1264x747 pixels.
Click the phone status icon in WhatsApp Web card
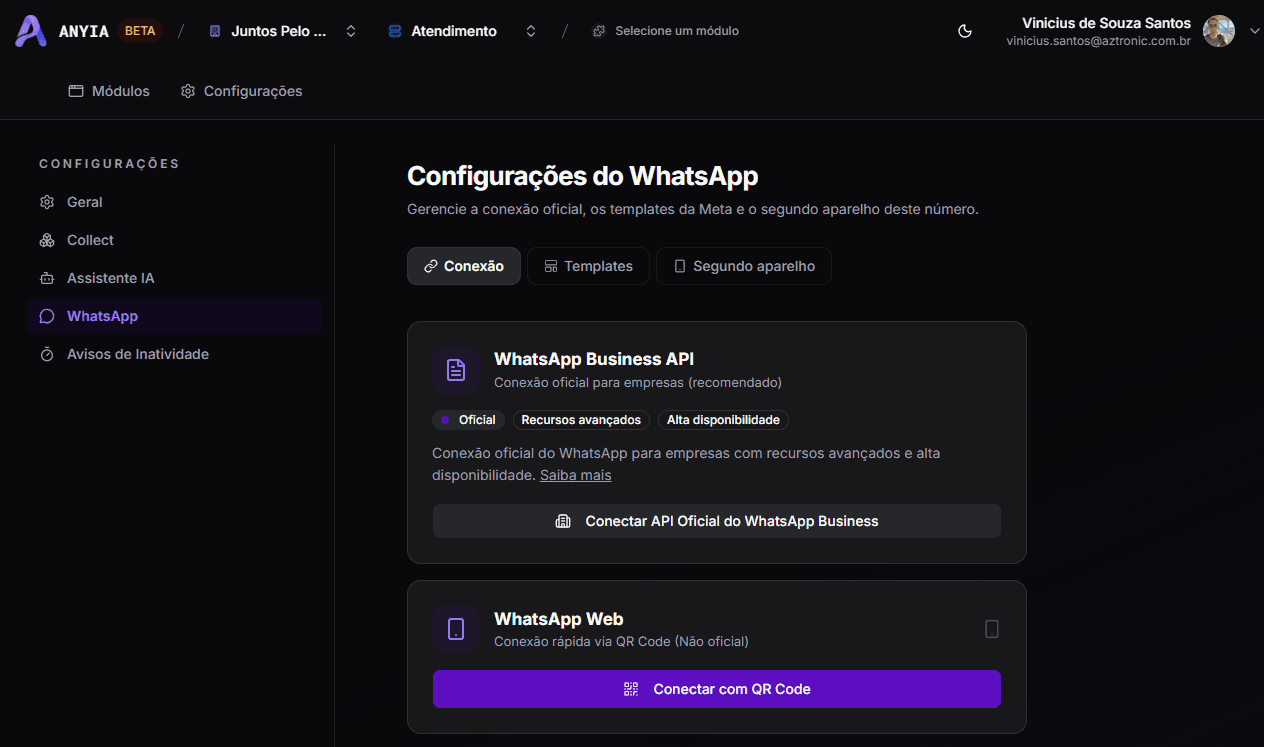coord(992,629)
